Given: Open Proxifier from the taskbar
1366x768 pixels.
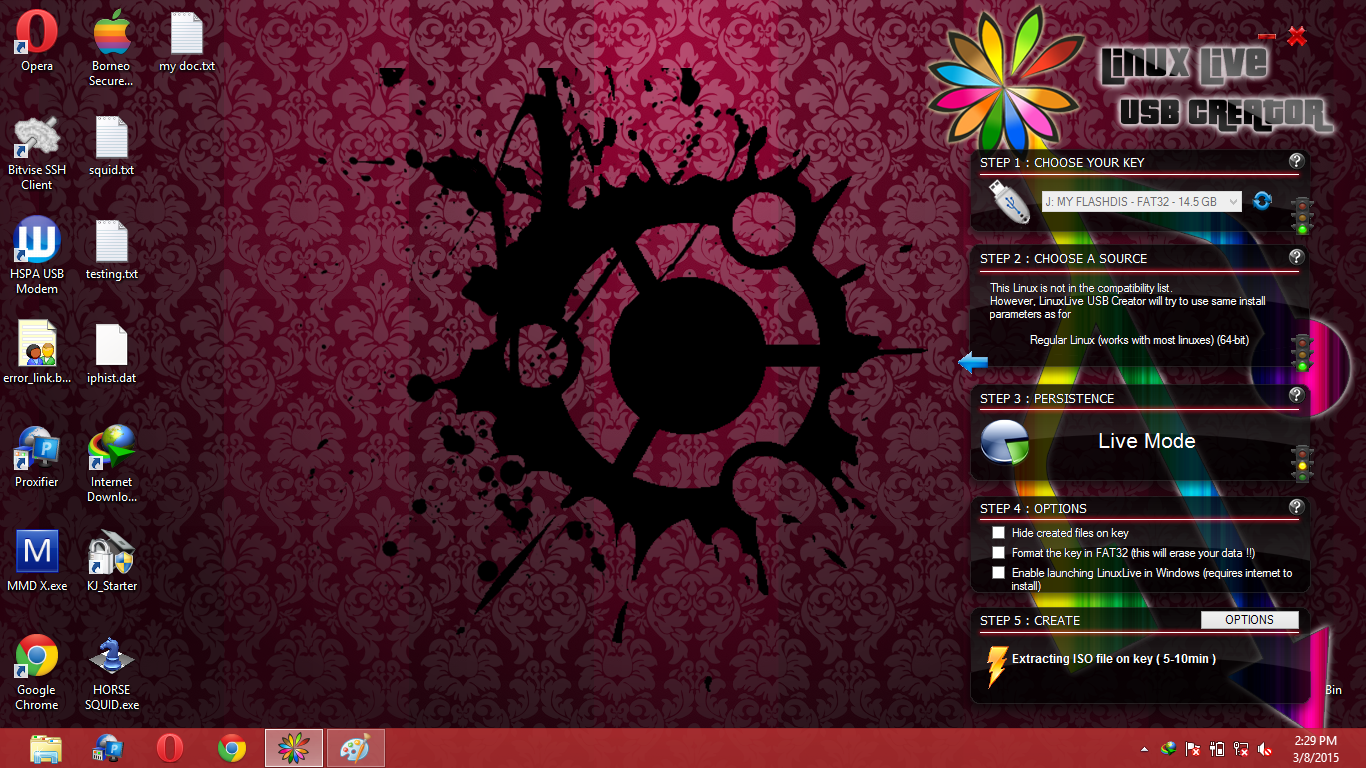Looking at the screenshot, I should pyautogui.click(x=108, y=748).
